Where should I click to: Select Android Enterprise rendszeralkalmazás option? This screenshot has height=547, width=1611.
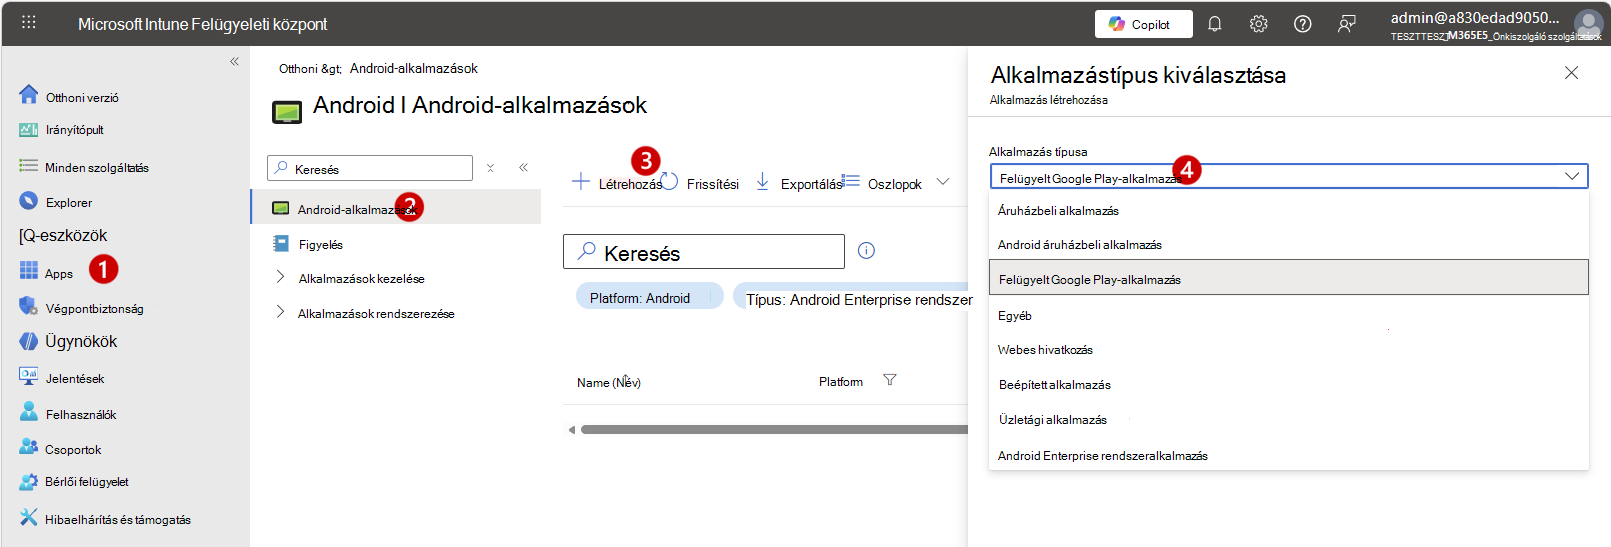coord(1288,455)
